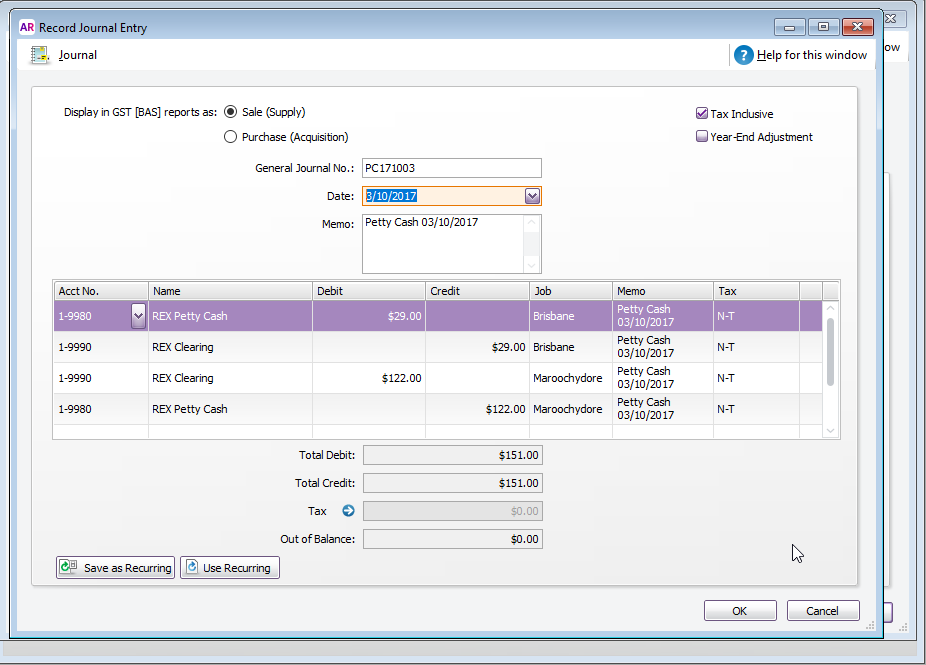Click REX Clearing in the $122.00 debit row
The image size is (926, 665).
[x=182, y=378]
